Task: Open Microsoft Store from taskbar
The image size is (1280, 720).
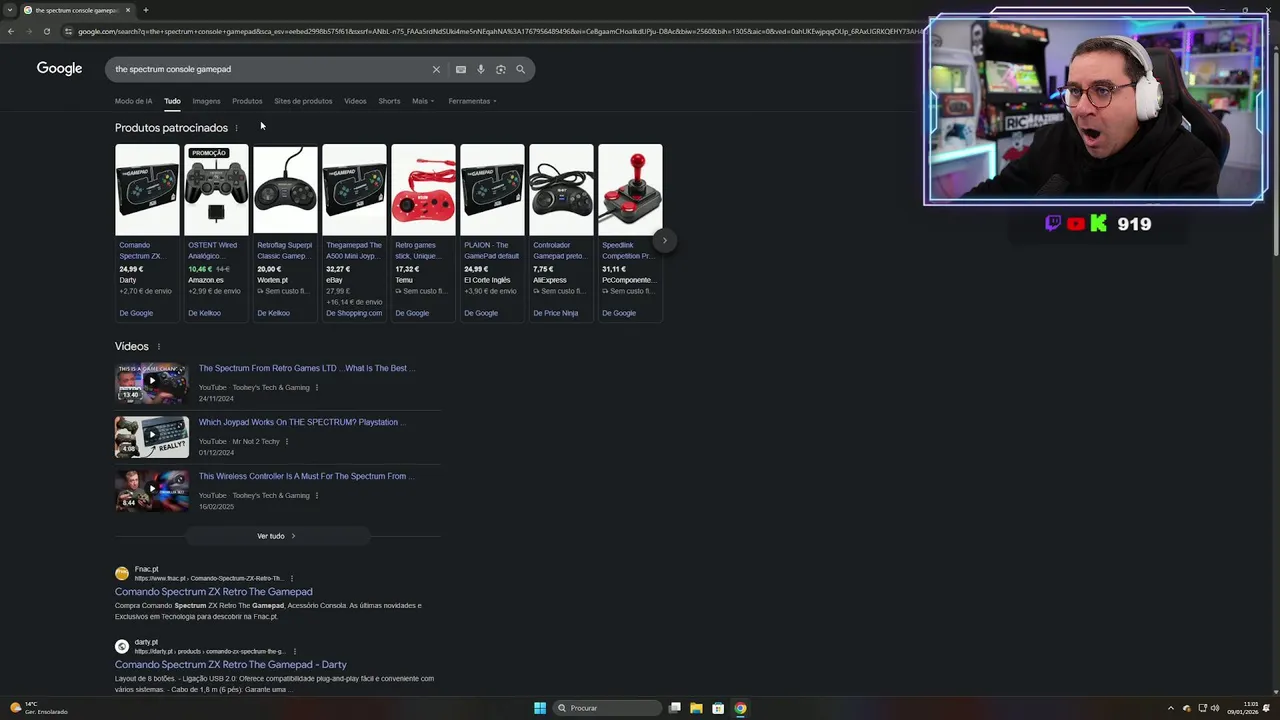Action: 718,708
